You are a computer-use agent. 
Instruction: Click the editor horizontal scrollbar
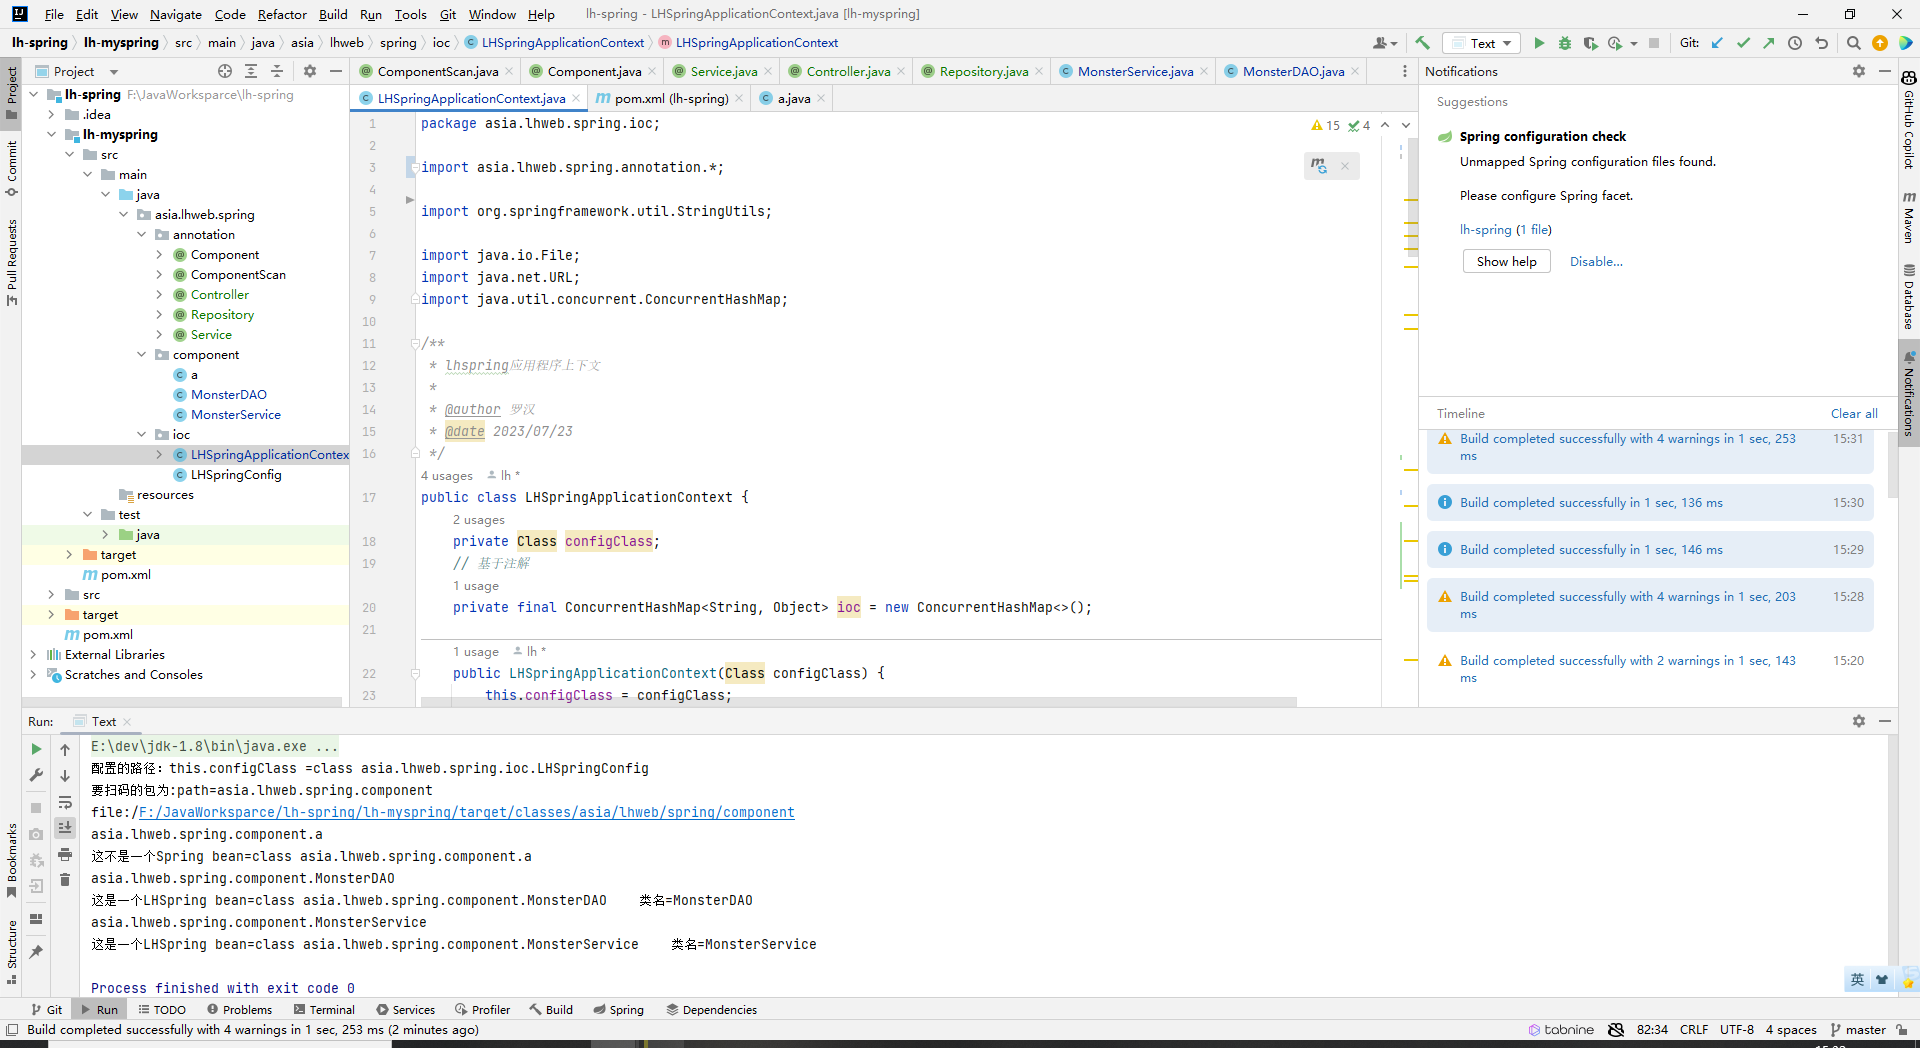tap(858, 702)
